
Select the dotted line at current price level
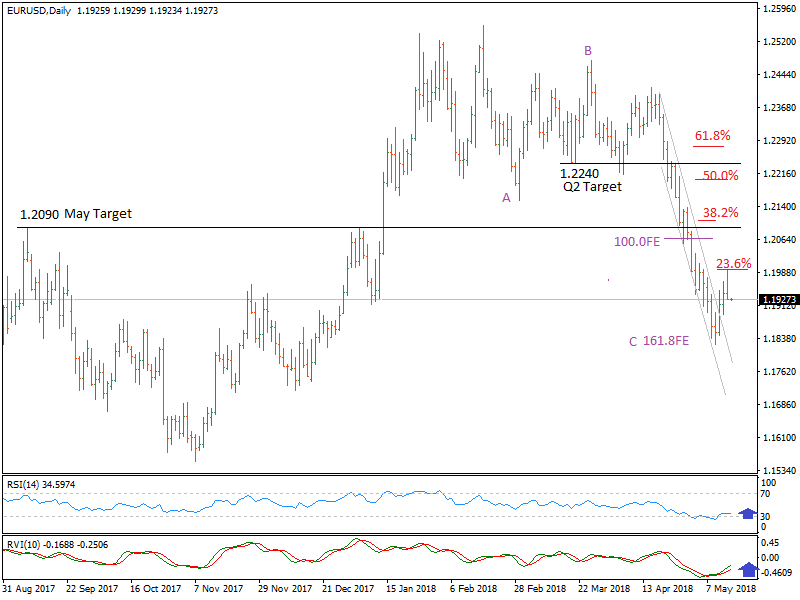point(400,298)
